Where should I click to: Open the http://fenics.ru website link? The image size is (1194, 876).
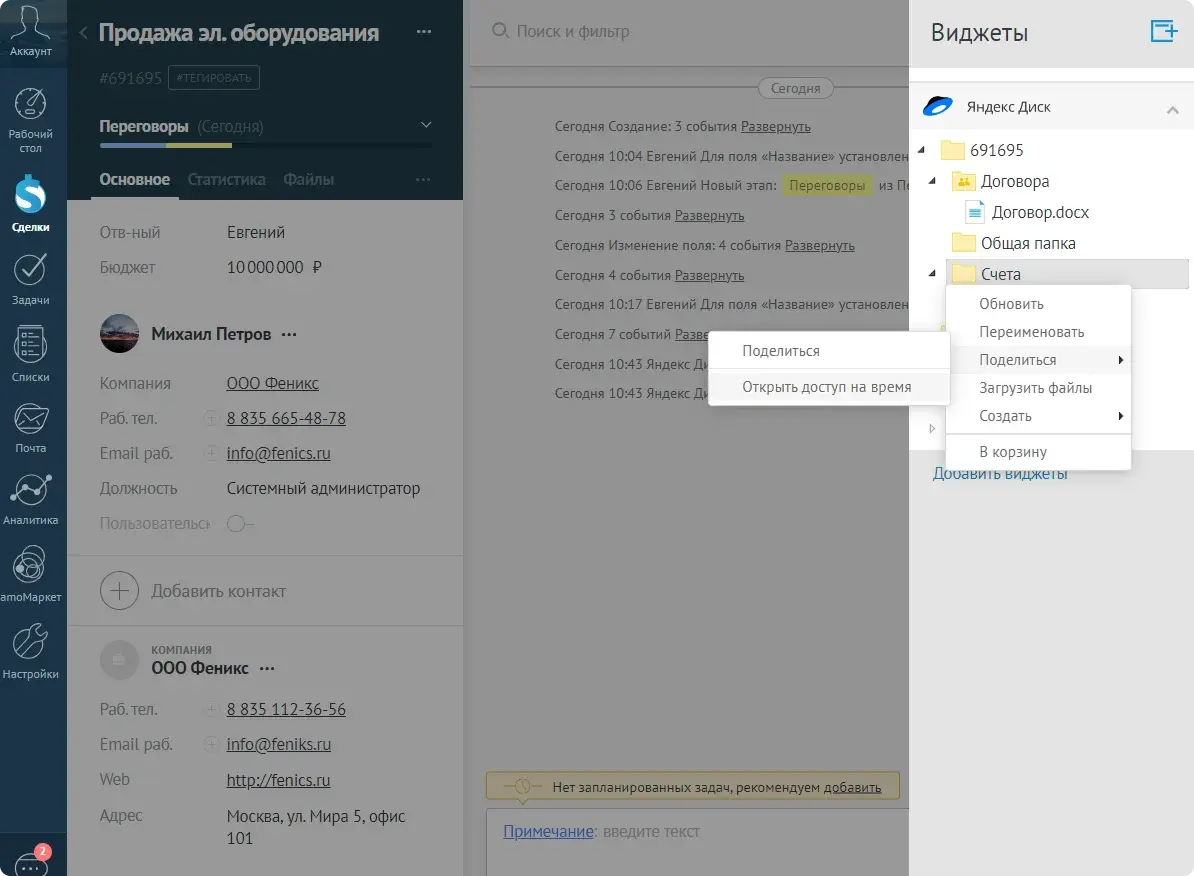[x=279, y=780]
